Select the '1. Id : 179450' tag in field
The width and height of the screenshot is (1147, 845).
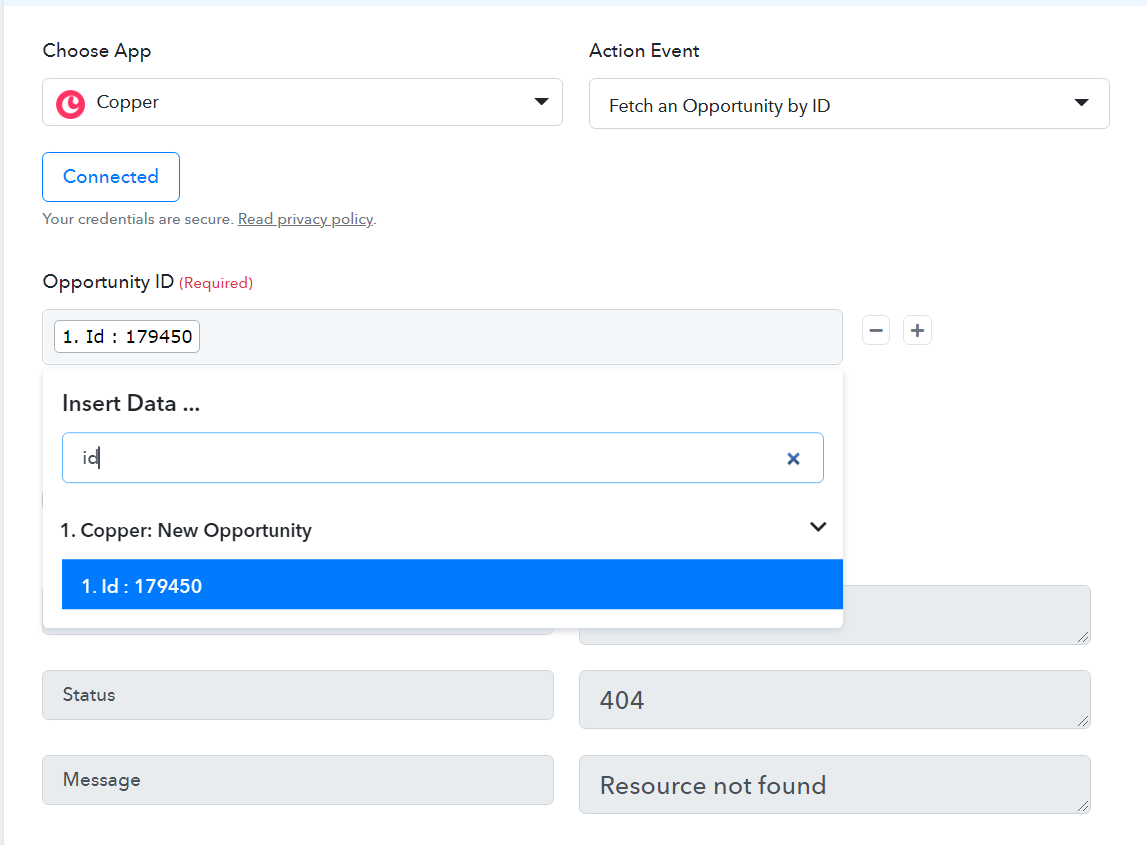pos(127,337)
